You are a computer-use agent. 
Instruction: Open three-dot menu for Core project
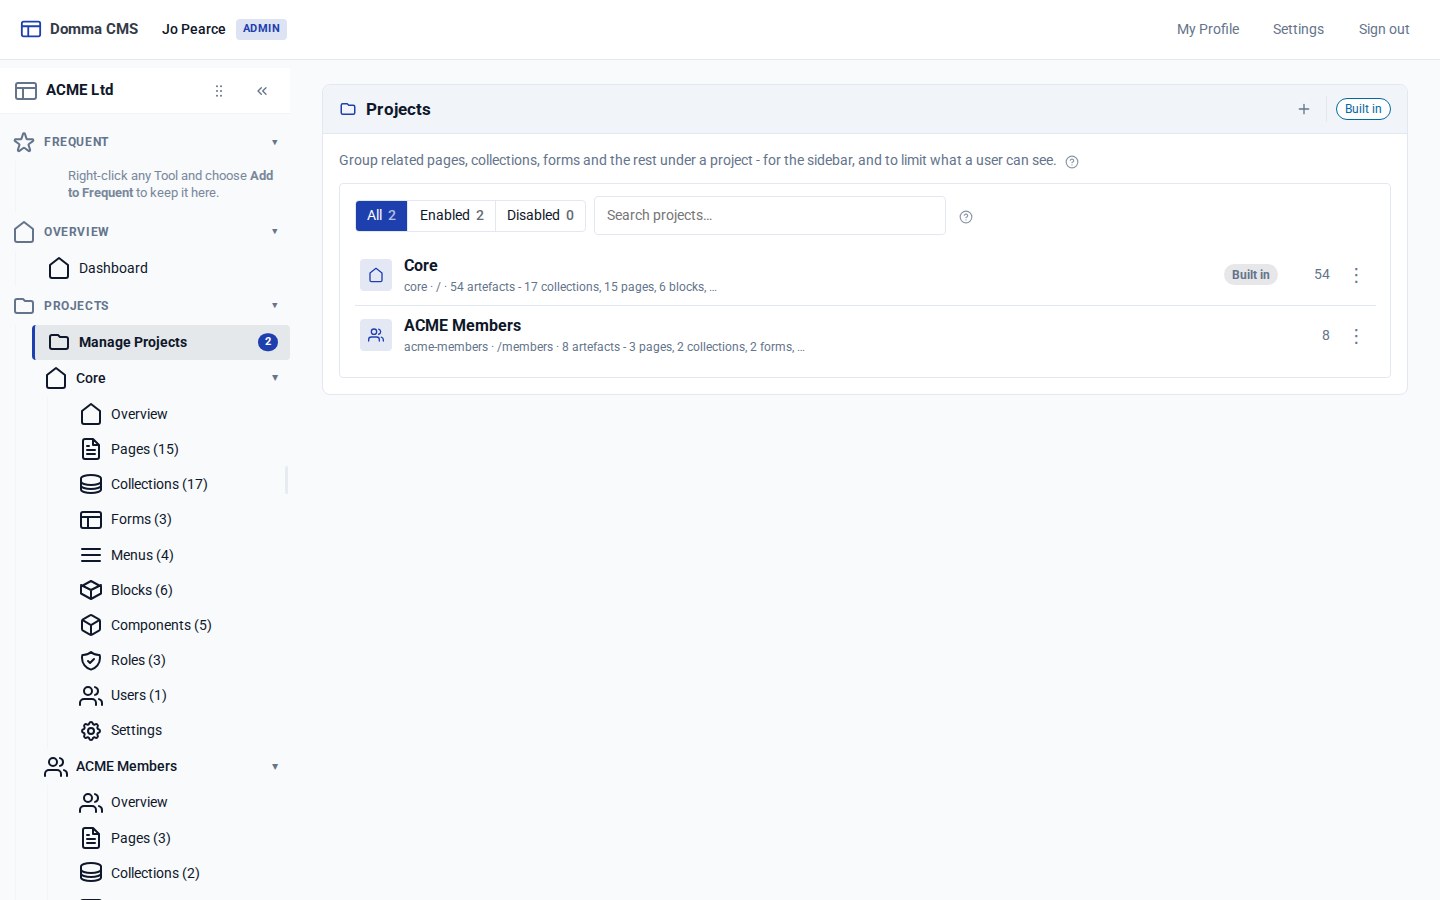click(x=1356, y=275)
